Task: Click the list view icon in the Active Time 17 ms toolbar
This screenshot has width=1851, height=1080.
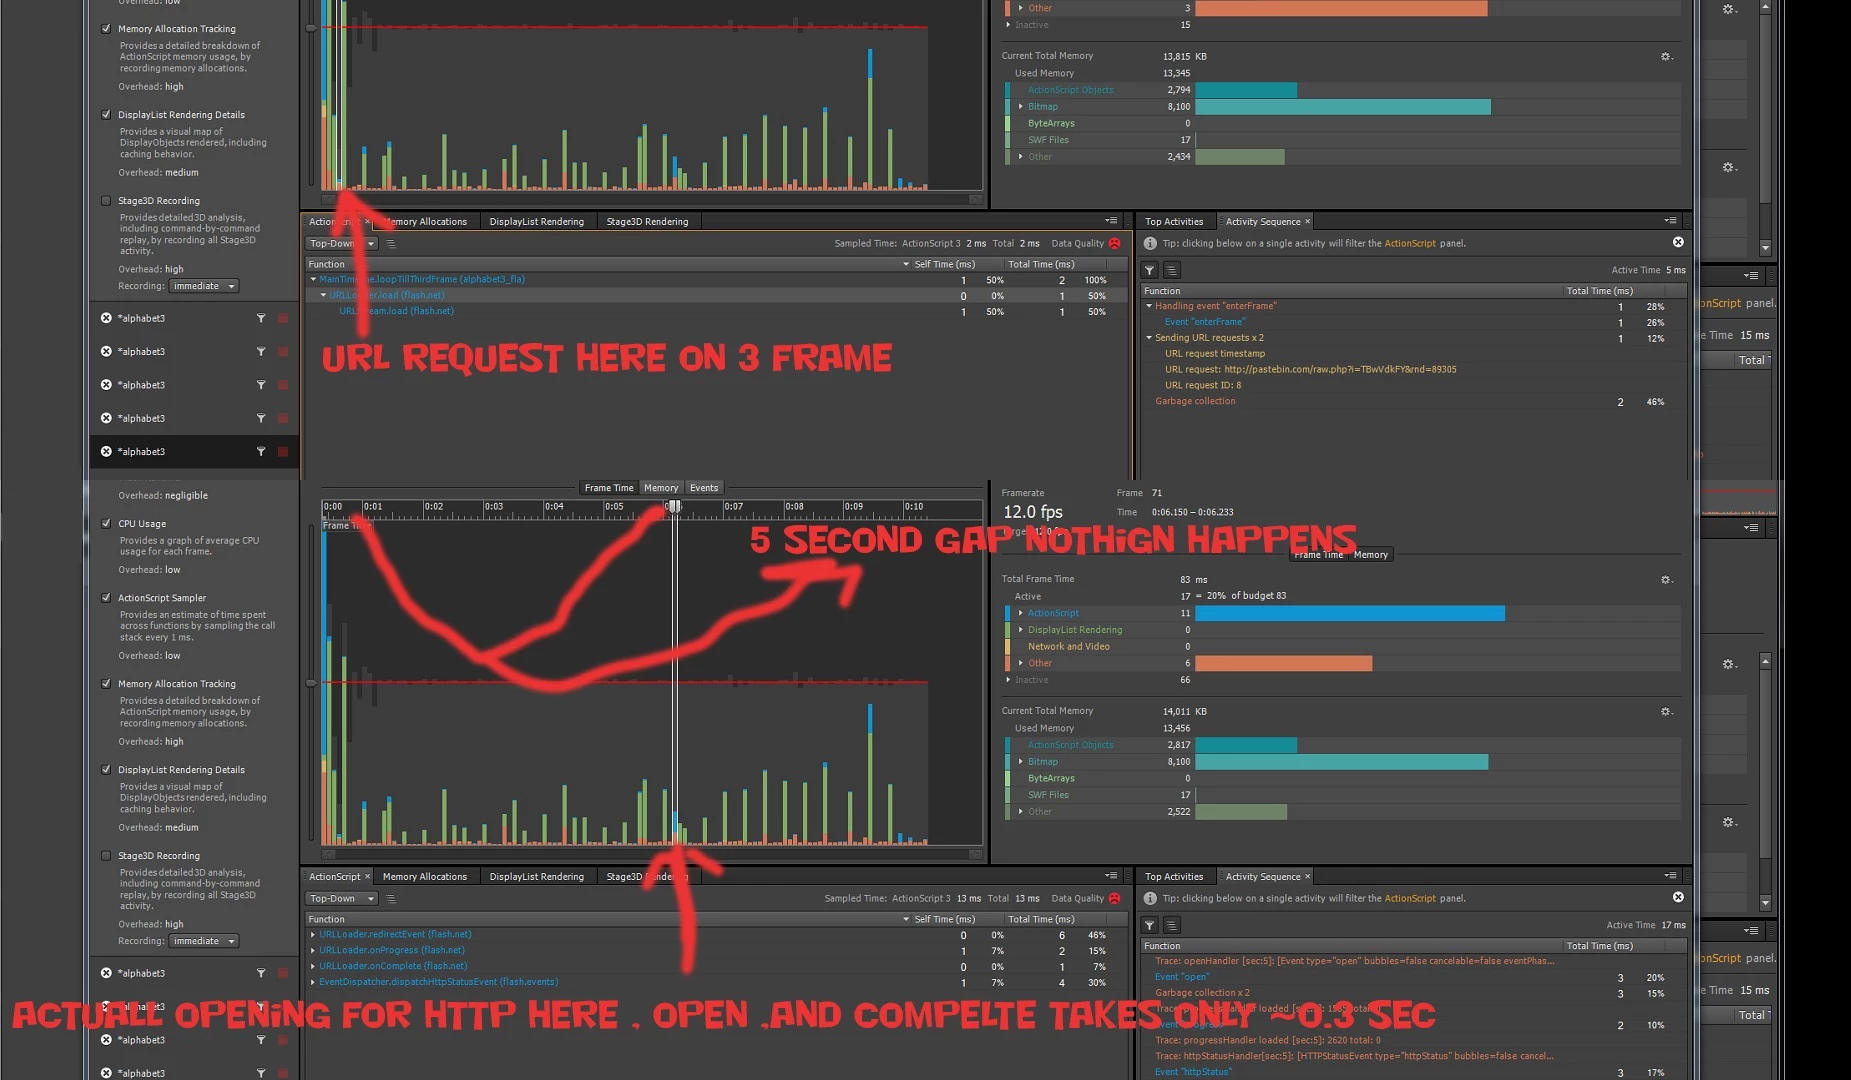Action: 1172,925
